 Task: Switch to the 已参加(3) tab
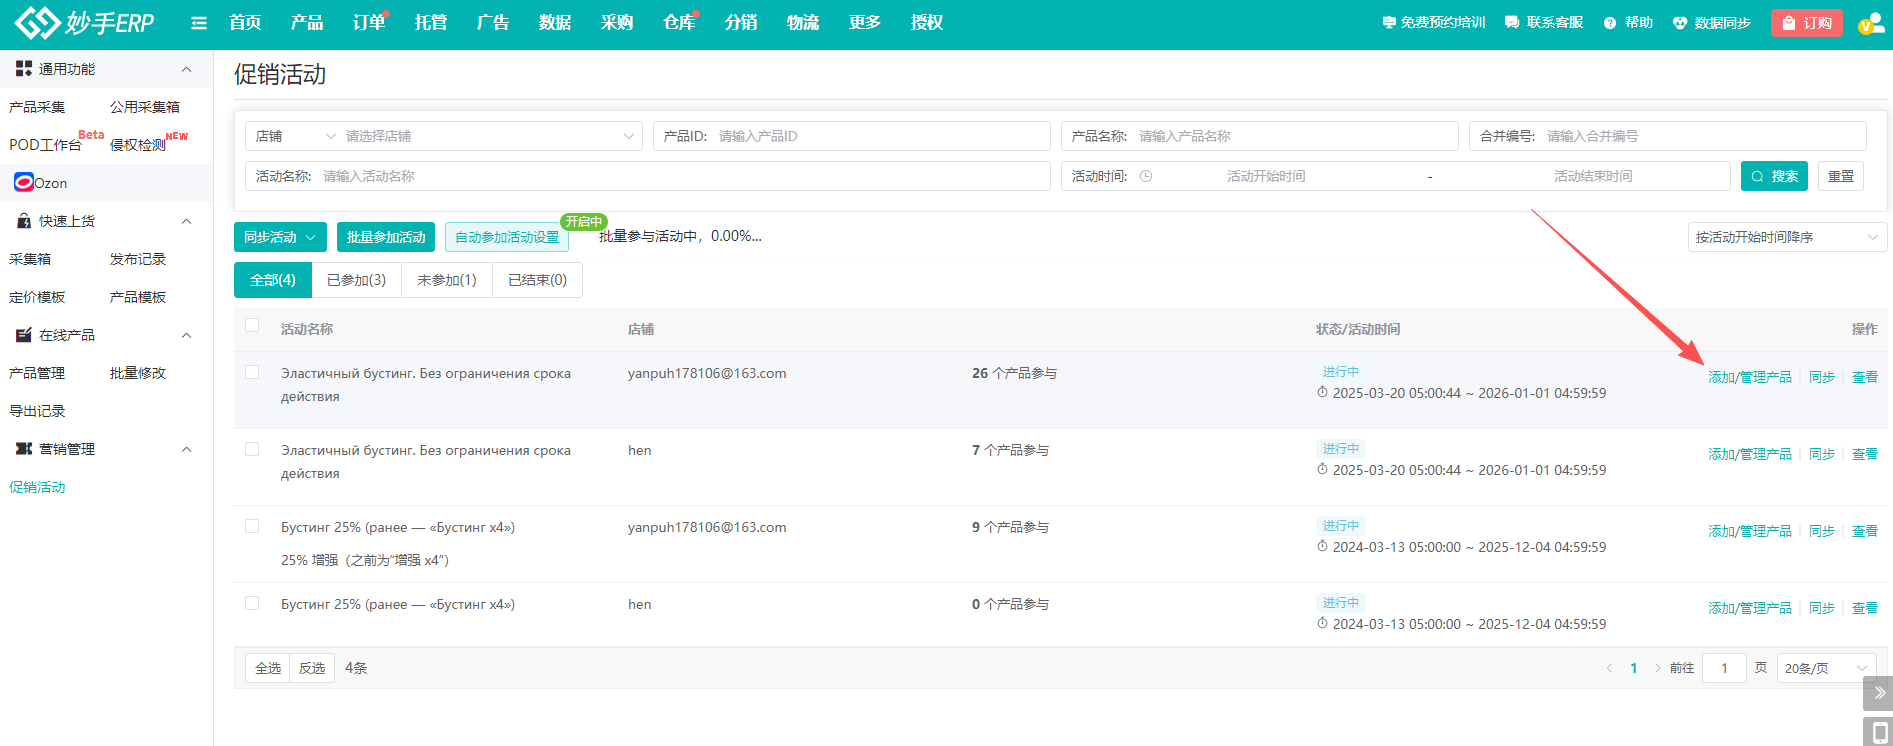[356, 280]
